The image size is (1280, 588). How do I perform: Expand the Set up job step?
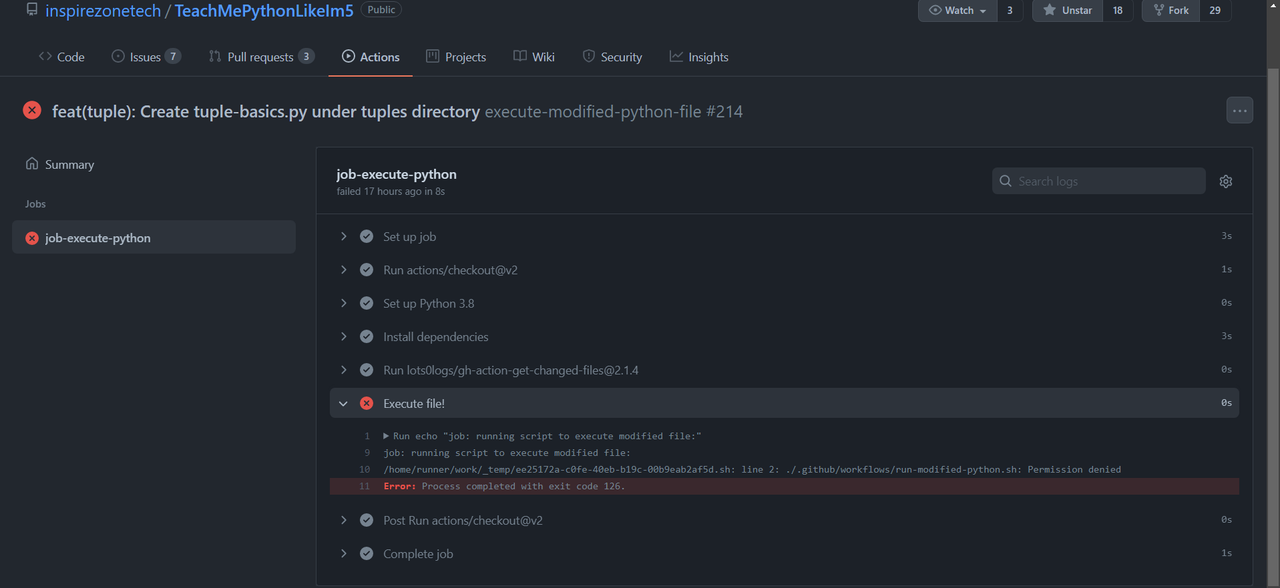click(x=784, y=236)
